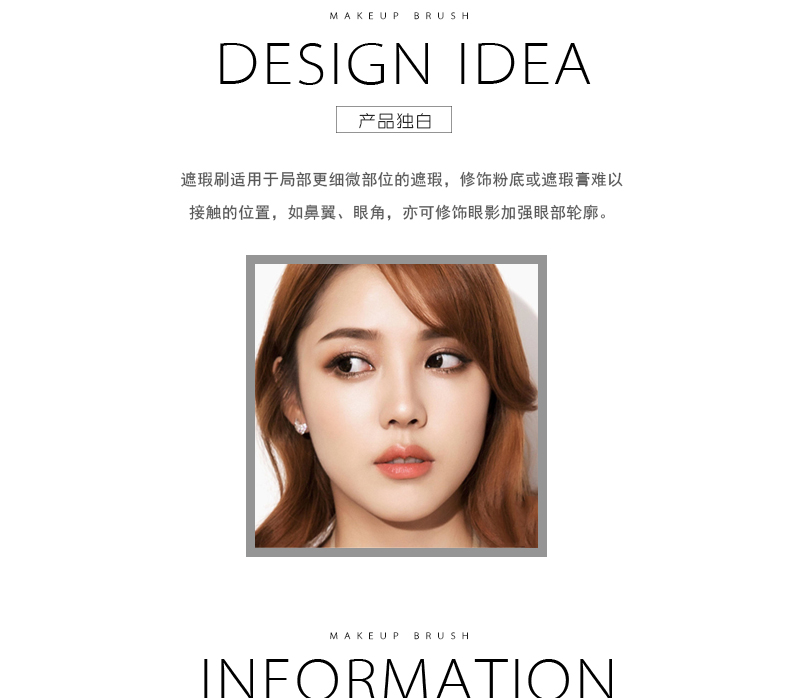
Task: Click the word 眼角 in the description
Action: point(369,213)
